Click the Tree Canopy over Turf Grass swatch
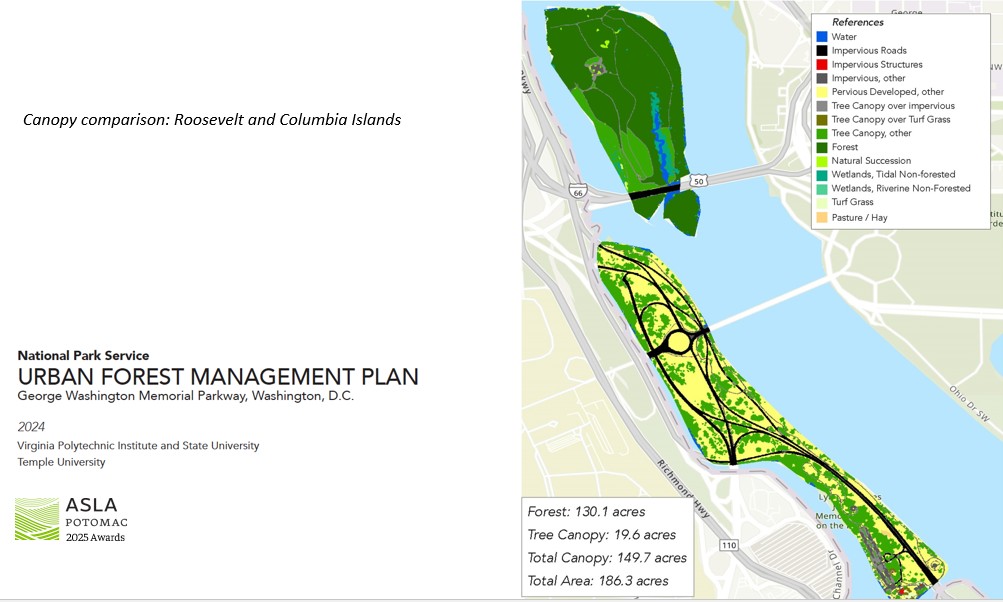This screenshot has height=602, width=1003. [x=822, y=120]
